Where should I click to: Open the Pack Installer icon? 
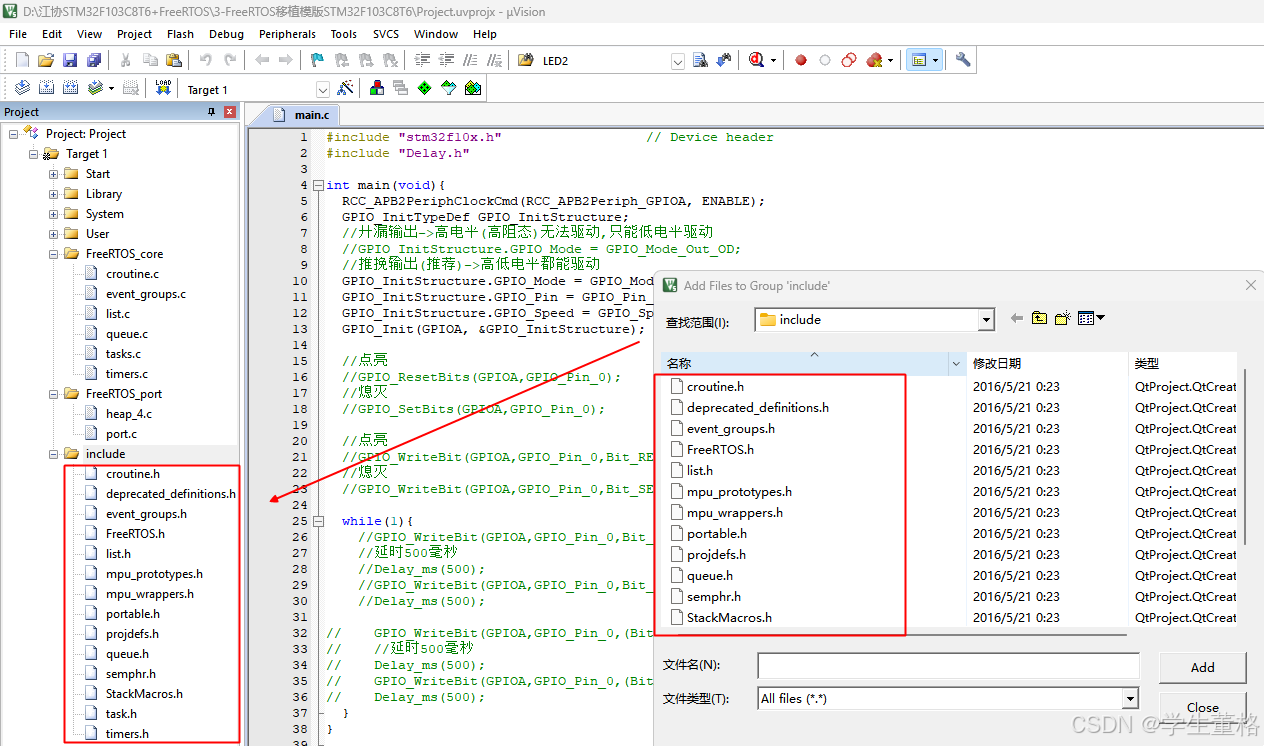[473, 88]
